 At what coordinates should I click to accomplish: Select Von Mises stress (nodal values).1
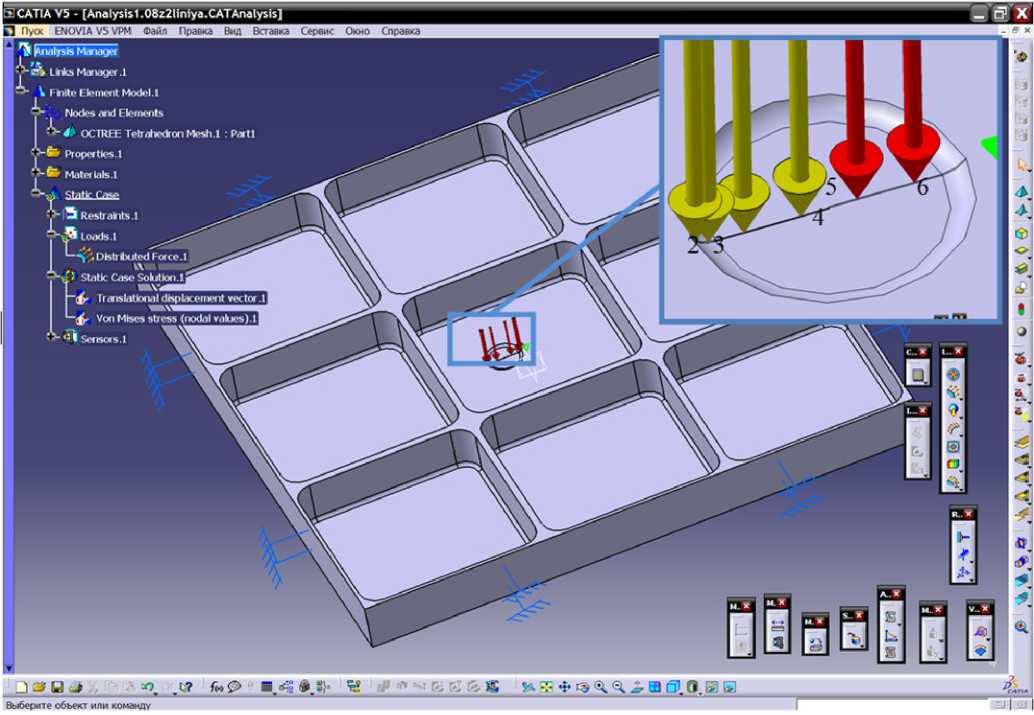tap(176, 319)
